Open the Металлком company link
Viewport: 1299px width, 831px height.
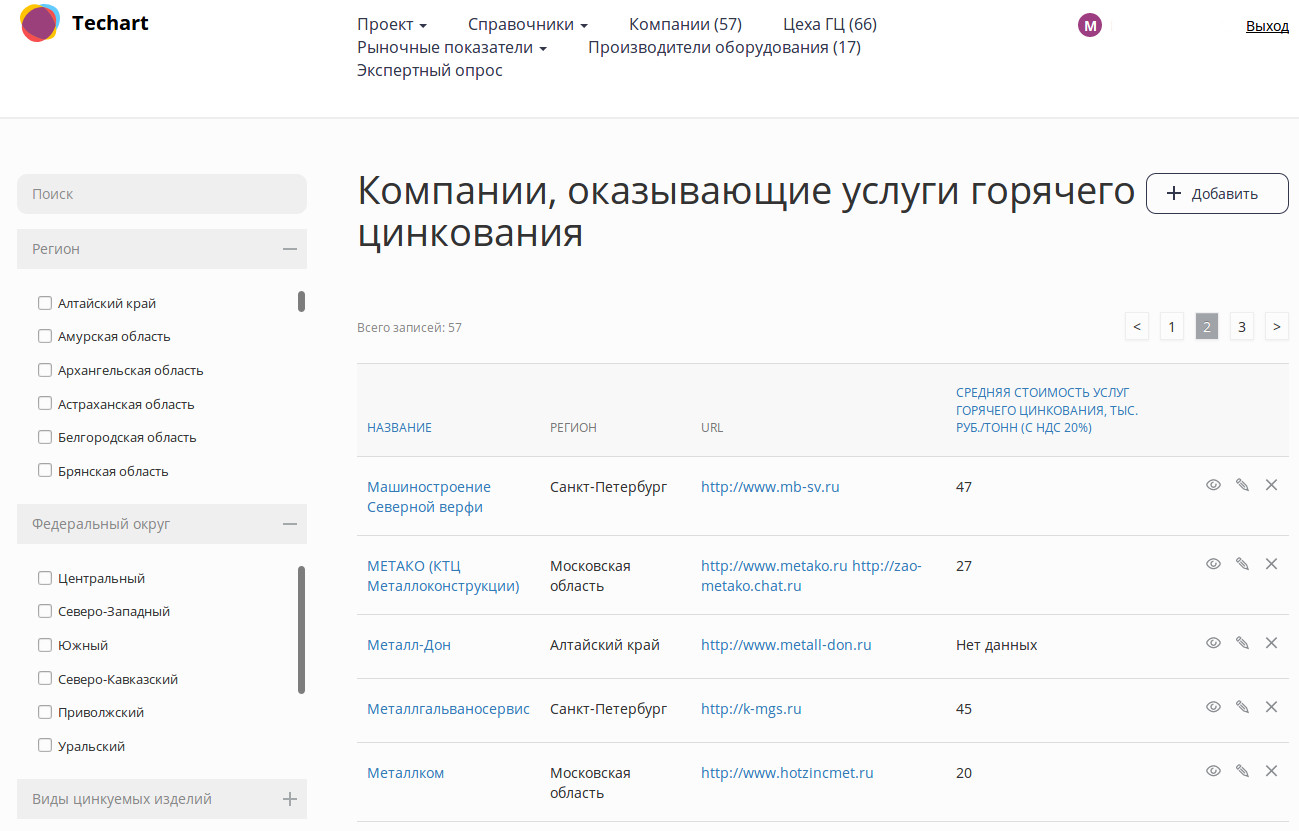click(x=405, y=773)
